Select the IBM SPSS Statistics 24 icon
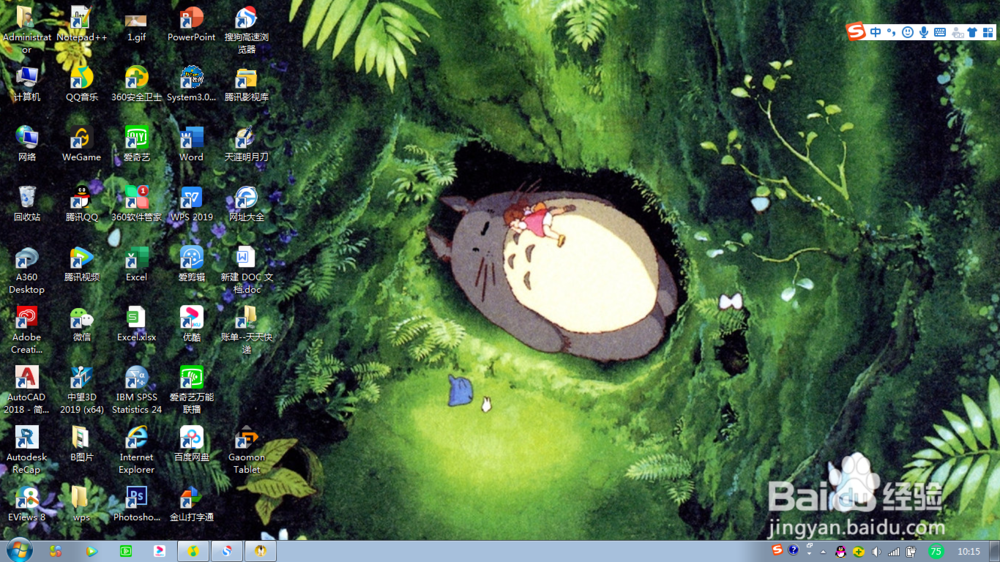This screenshot has height=562, width=1000. tap(136, 390)
